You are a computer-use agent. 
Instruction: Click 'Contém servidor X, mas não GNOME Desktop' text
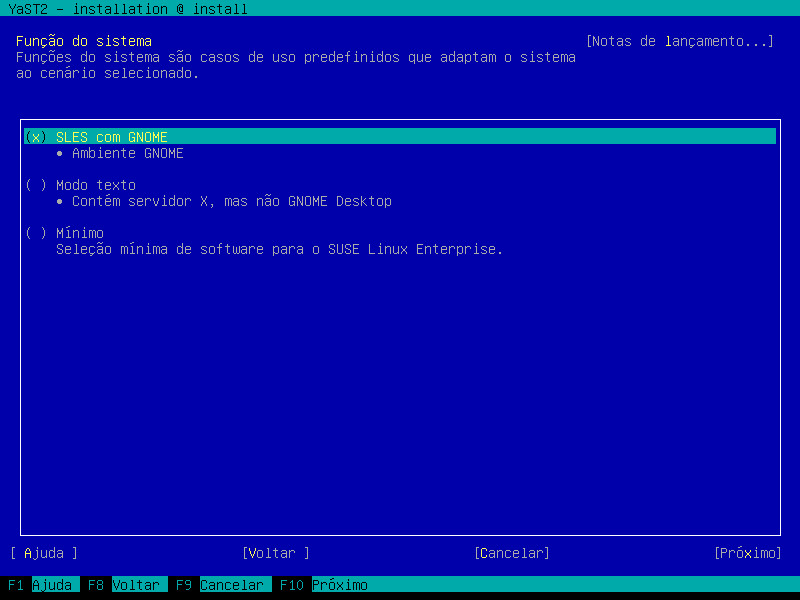click(224, 201)
